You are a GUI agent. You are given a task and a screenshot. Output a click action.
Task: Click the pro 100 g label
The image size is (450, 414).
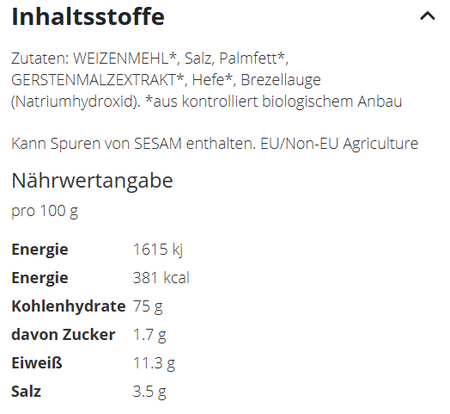click(45, 211)
